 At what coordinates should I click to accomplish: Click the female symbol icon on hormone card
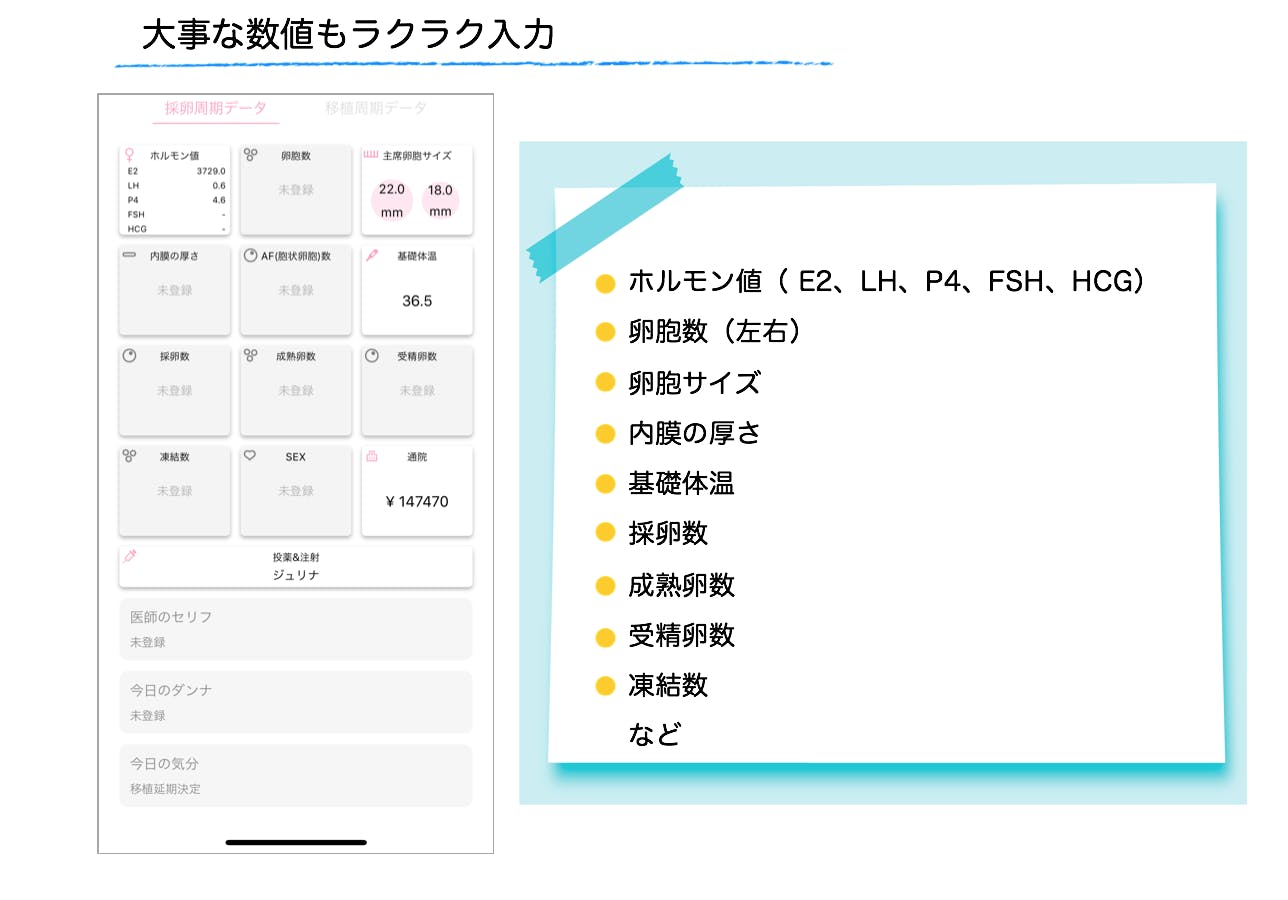click(x=128, y=155)
